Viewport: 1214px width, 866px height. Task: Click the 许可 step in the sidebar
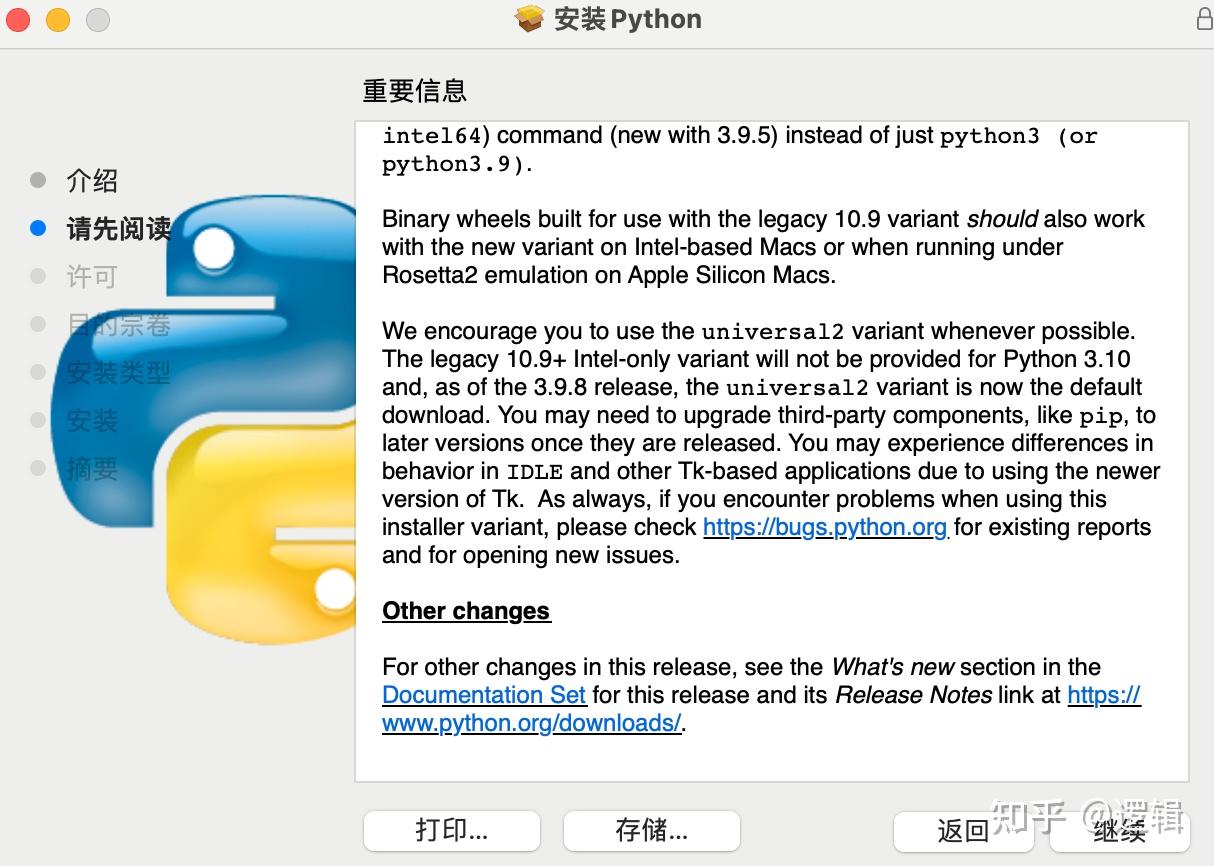coord(91,276)
